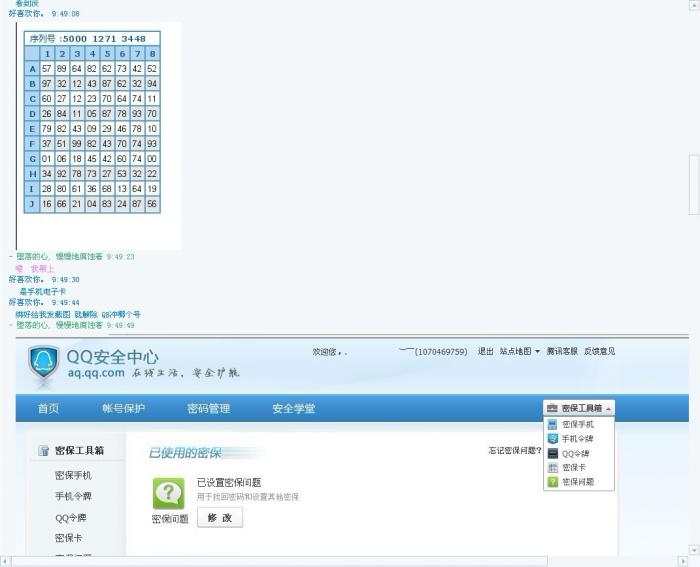Click the horizontal scrollbar right arrow

(683, 561)
